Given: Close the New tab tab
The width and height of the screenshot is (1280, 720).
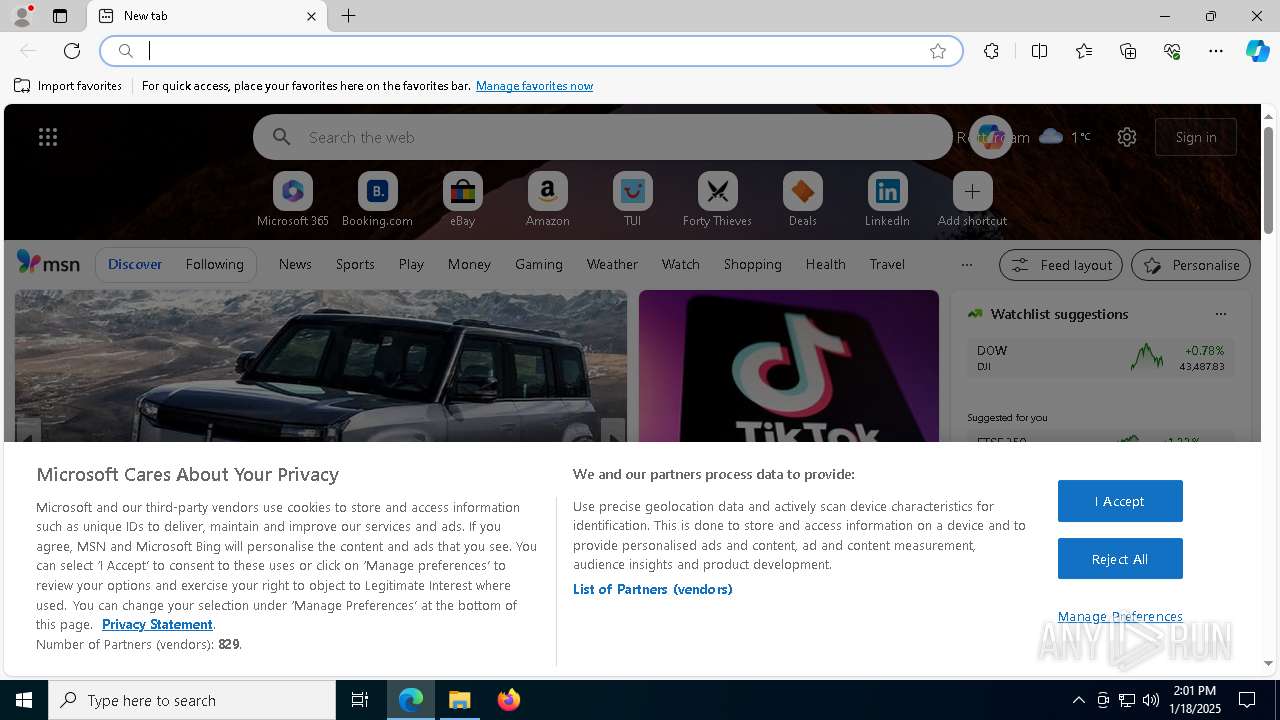Looking at the screenshot, I should 311,16.
